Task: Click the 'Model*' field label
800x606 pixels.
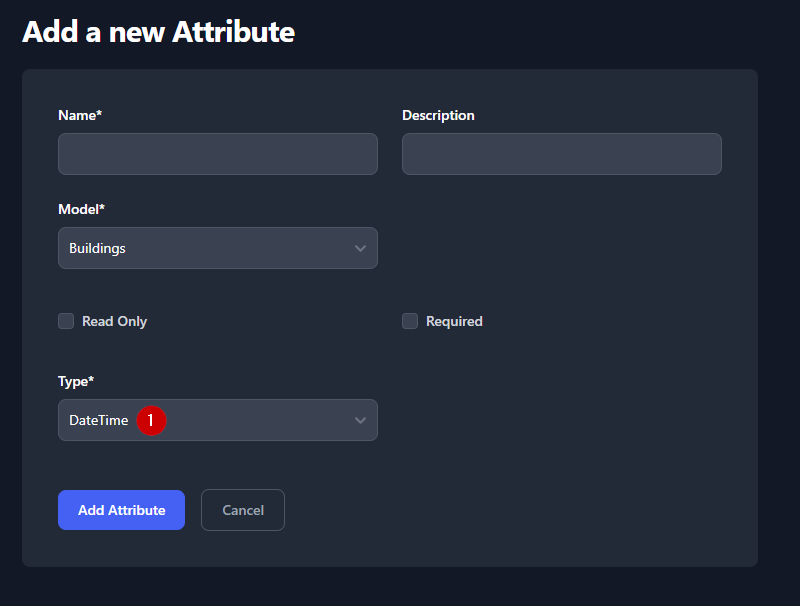Action: pos(81,209)
